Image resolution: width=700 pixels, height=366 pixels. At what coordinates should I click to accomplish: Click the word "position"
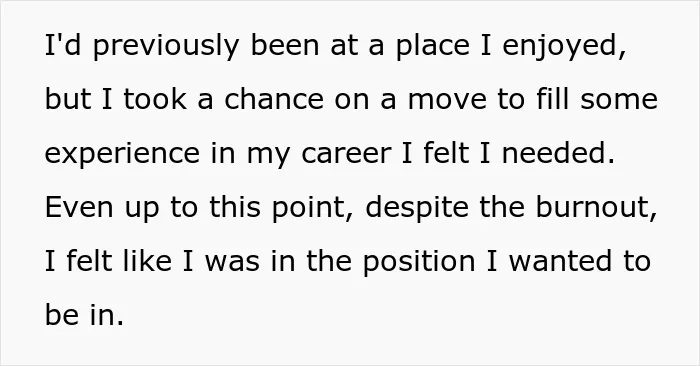(419, 262)
